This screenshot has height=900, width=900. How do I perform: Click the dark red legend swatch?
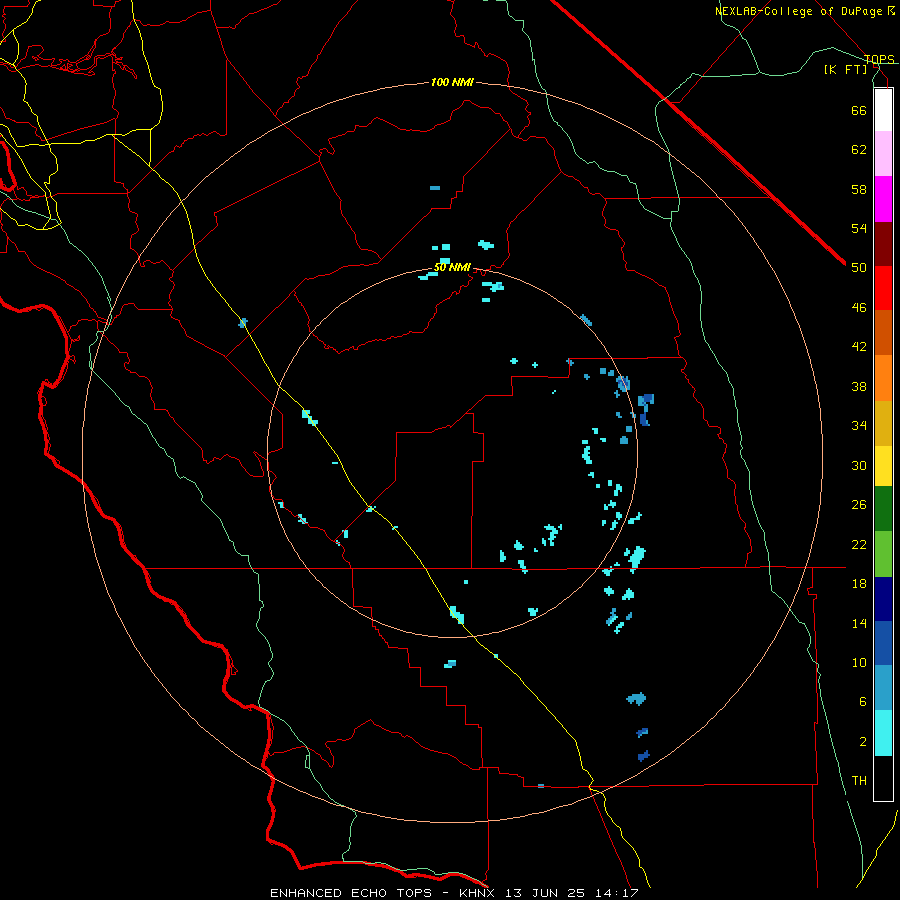point(883,243)
